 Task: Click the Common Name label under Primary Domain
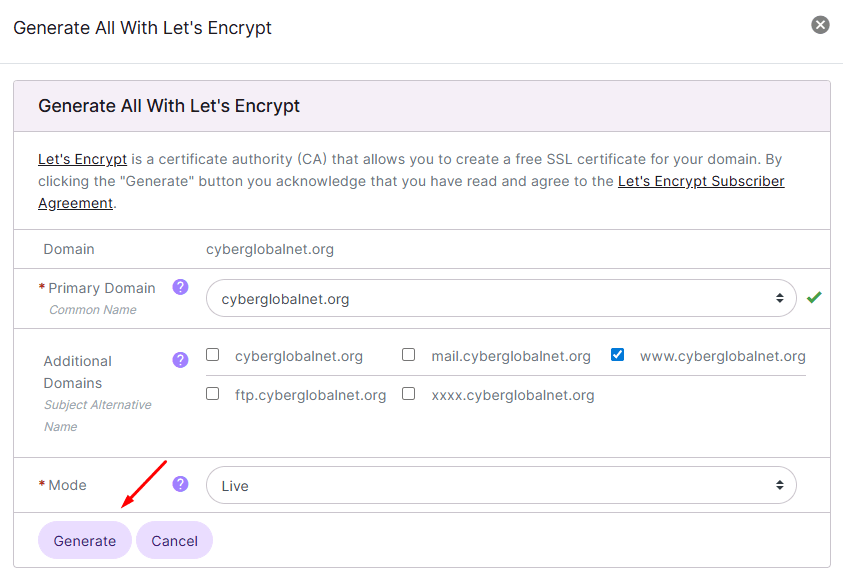pyautogui.click(x=93, y=310)
